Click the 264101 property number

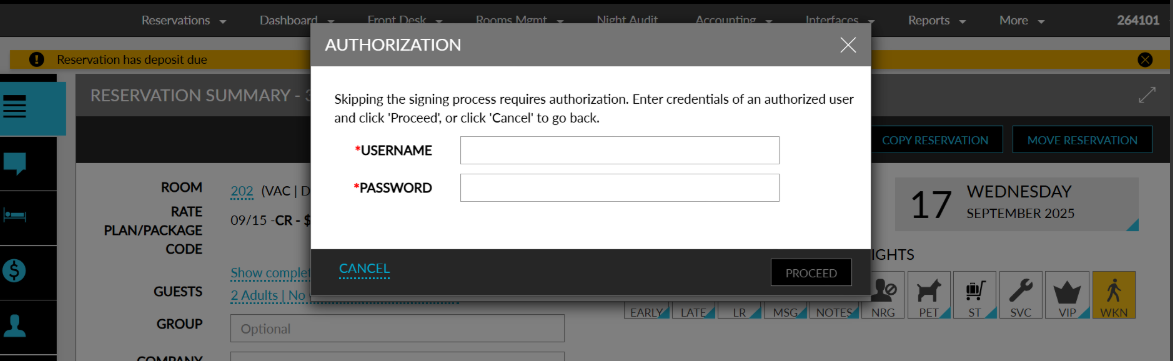pyautogui.click(x=1138, y=21)
